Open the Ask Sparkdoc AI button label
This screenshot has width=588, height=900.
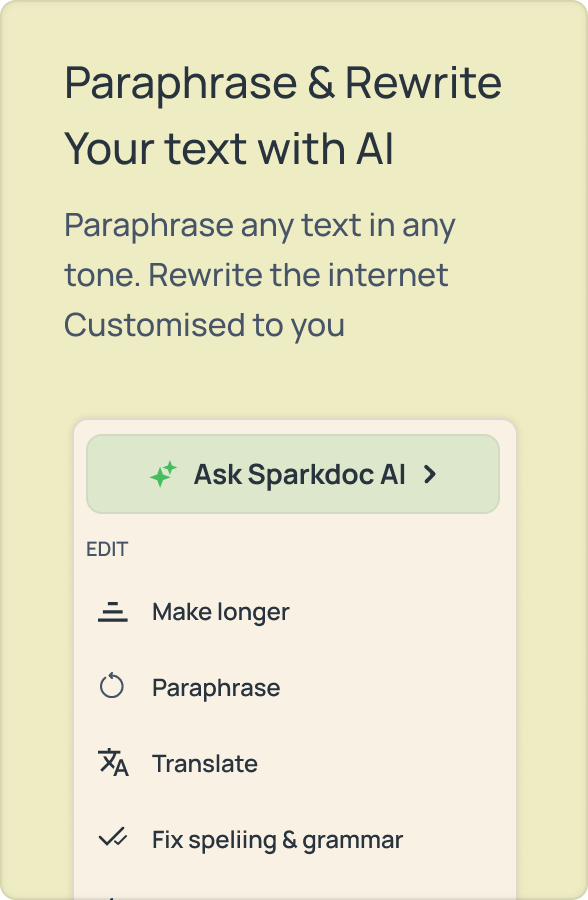pyautogui.click(x=300, y=475)
